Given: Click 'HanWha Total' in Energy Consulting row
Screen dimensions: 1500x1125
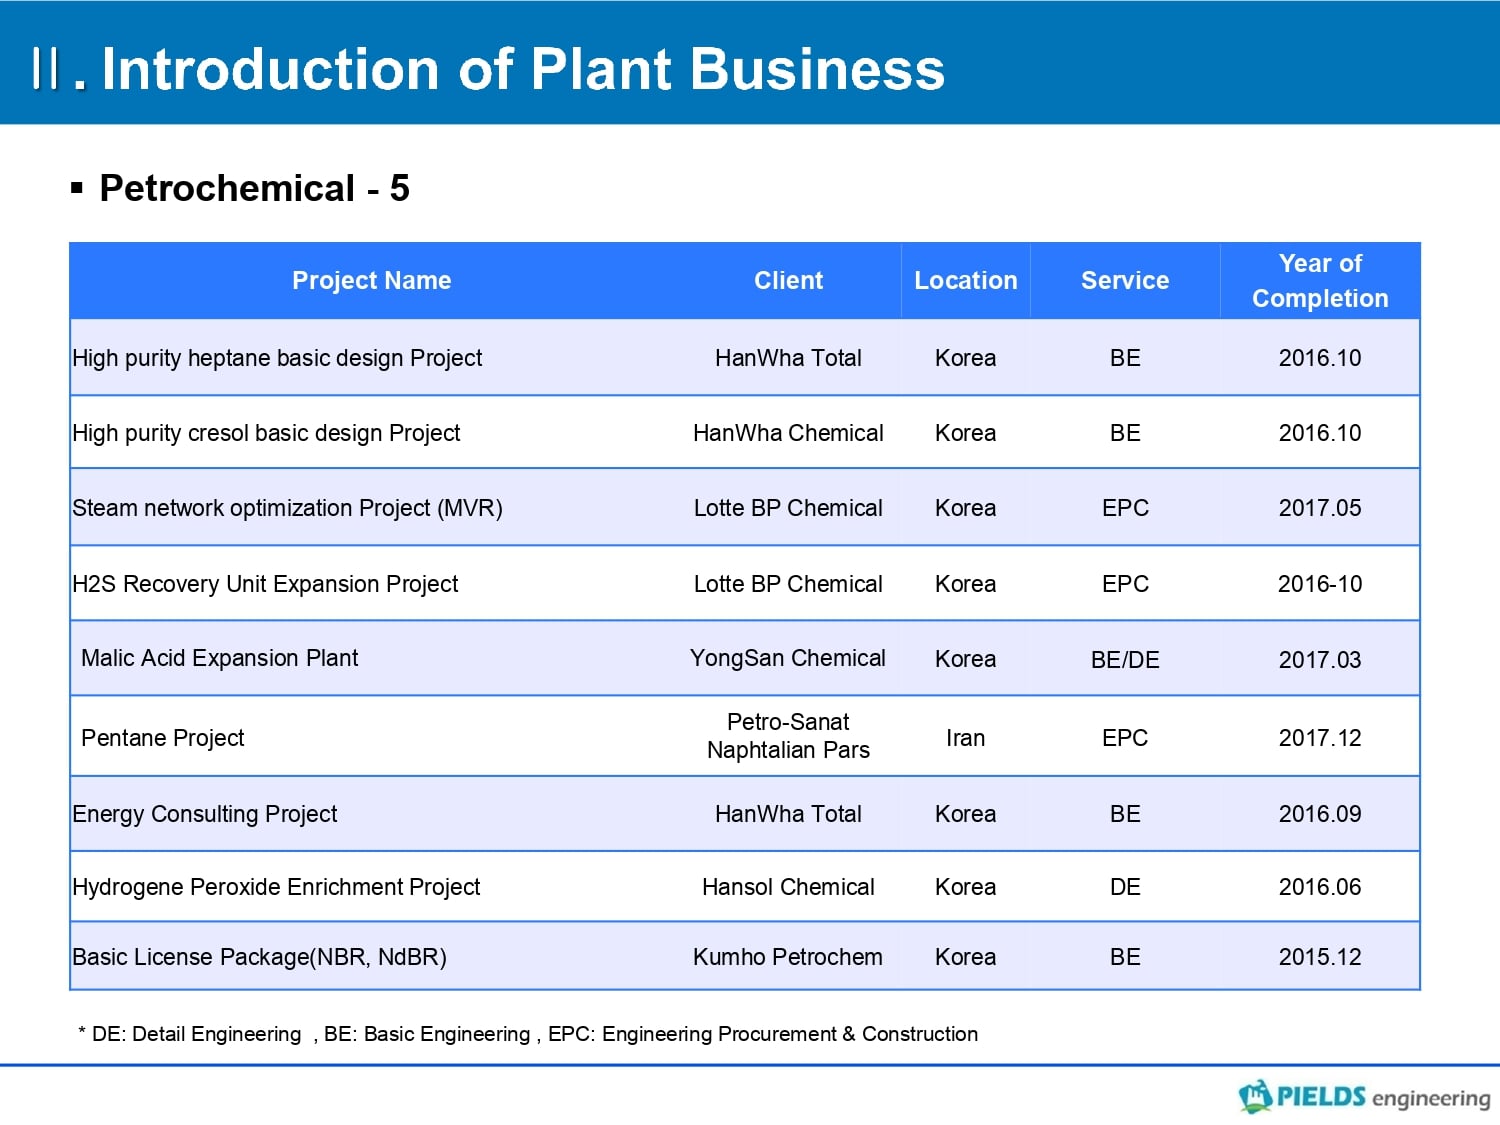Looking at the screenshot, I should click(788, 814).
